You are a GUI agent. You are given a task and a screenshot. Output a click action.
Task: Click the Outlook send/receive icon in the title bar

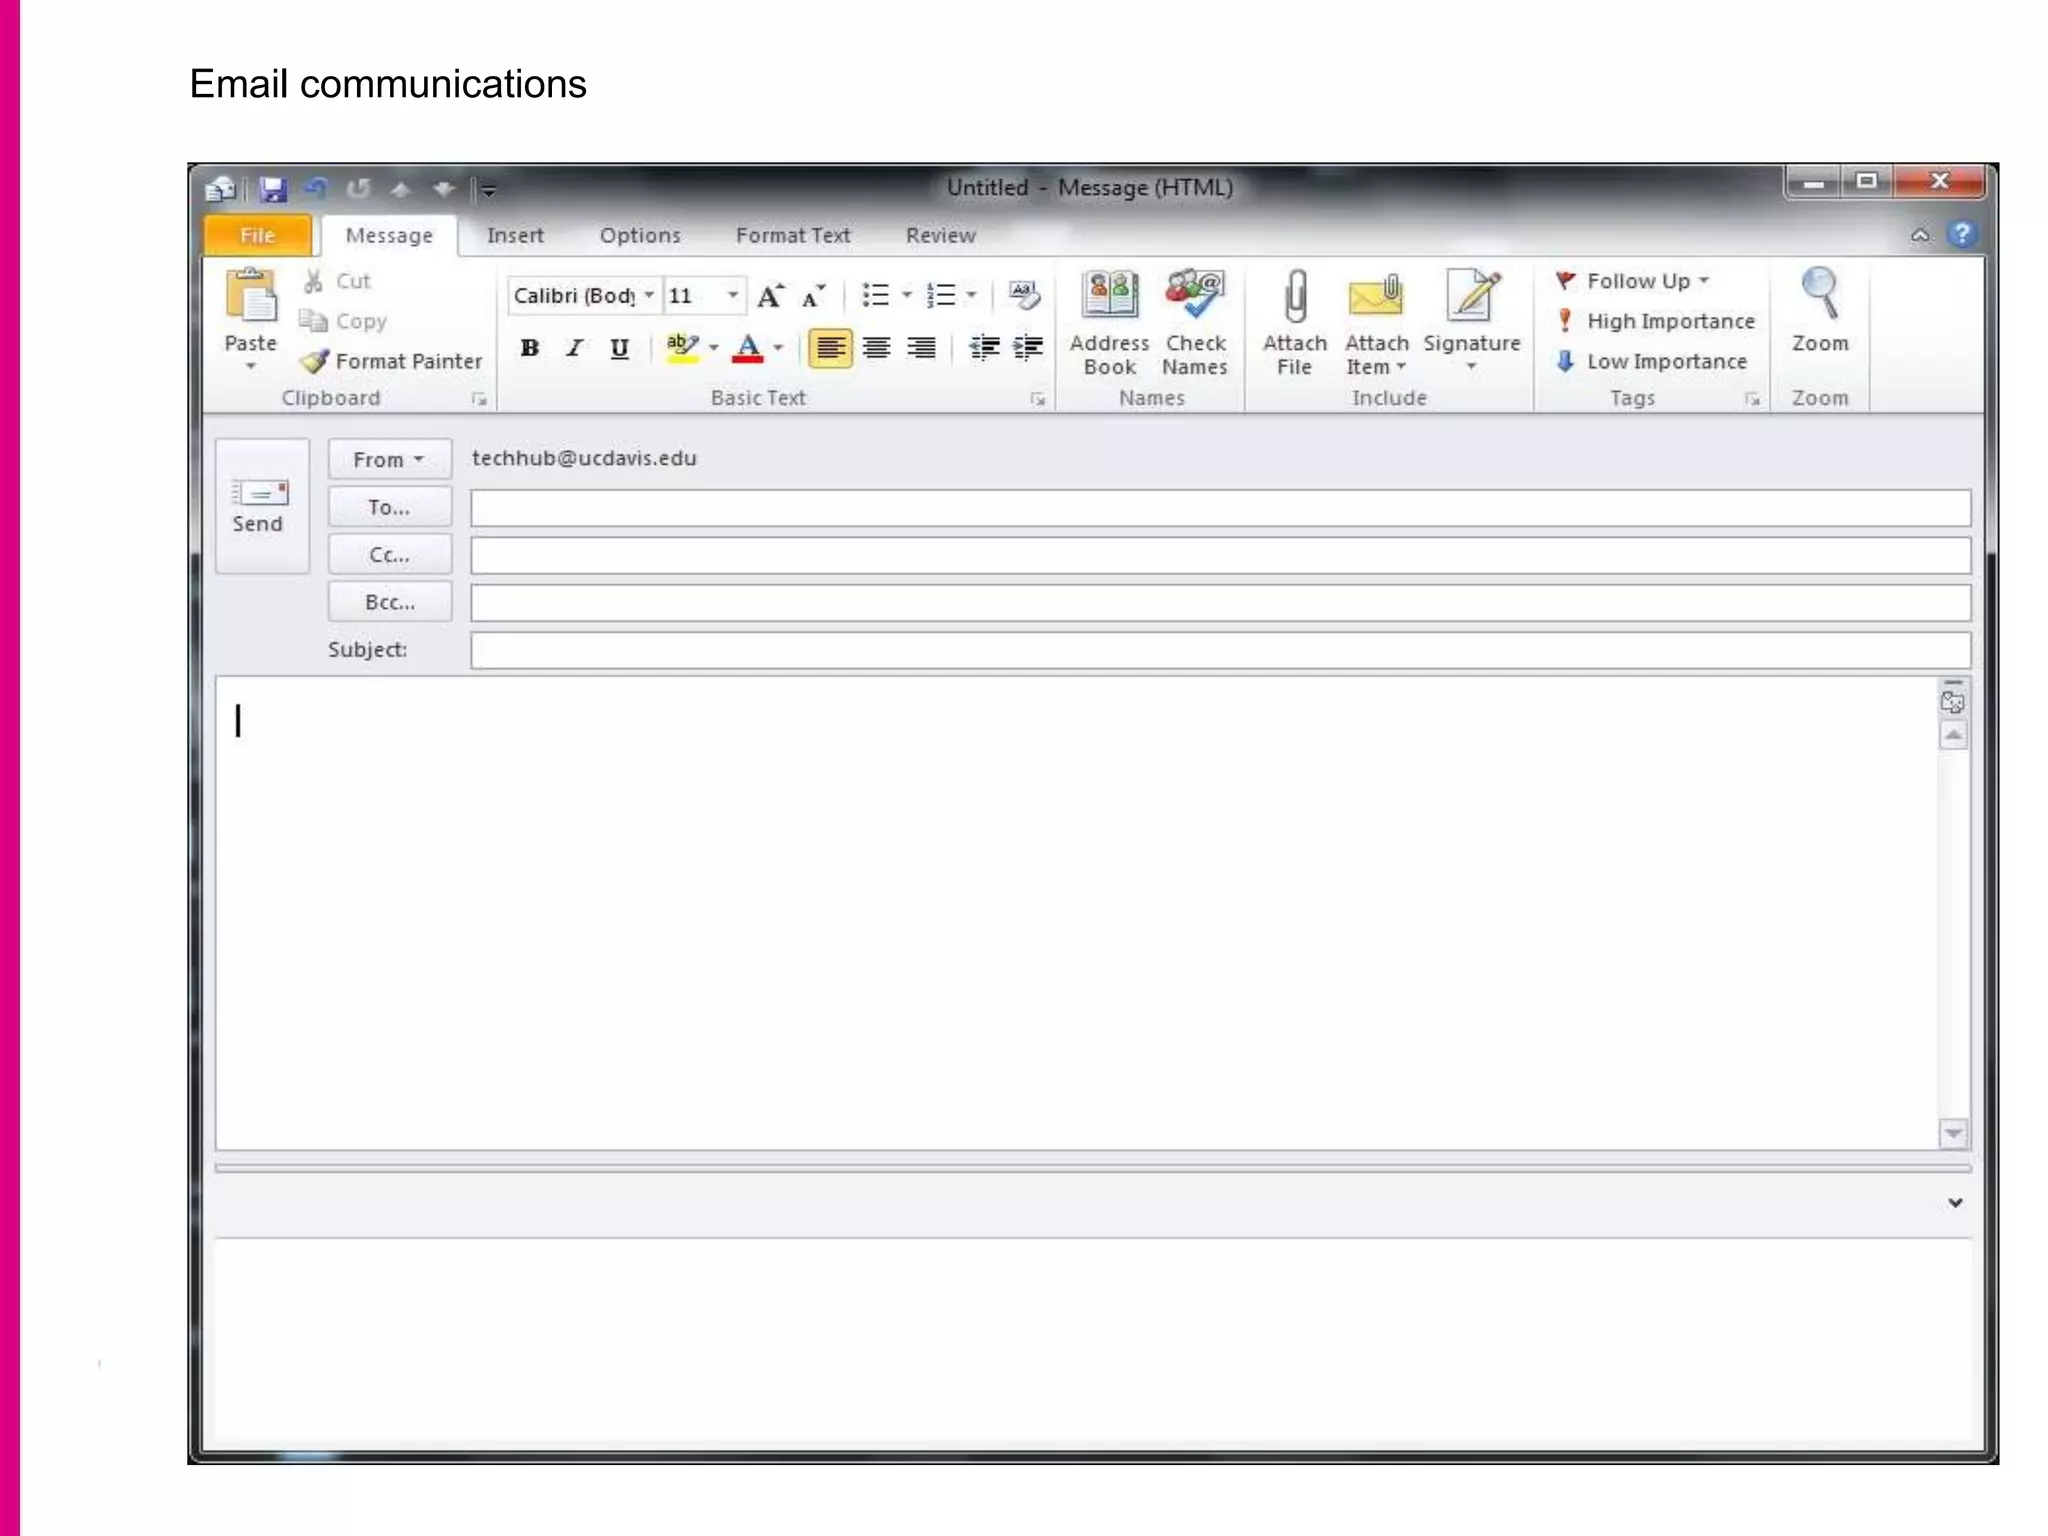click(x=220, y=188)
